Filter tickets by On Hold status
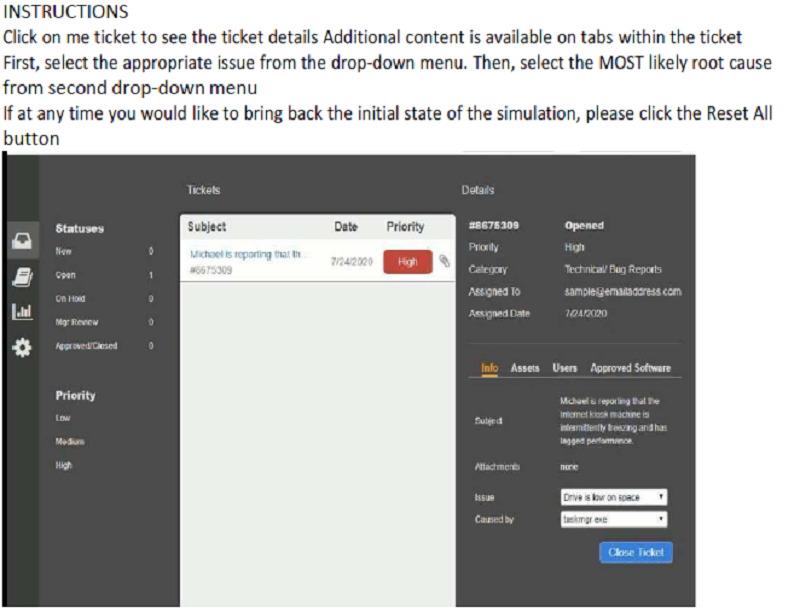Image resolution: width=800 pixels, height=612 pixels. coord(70,298)
